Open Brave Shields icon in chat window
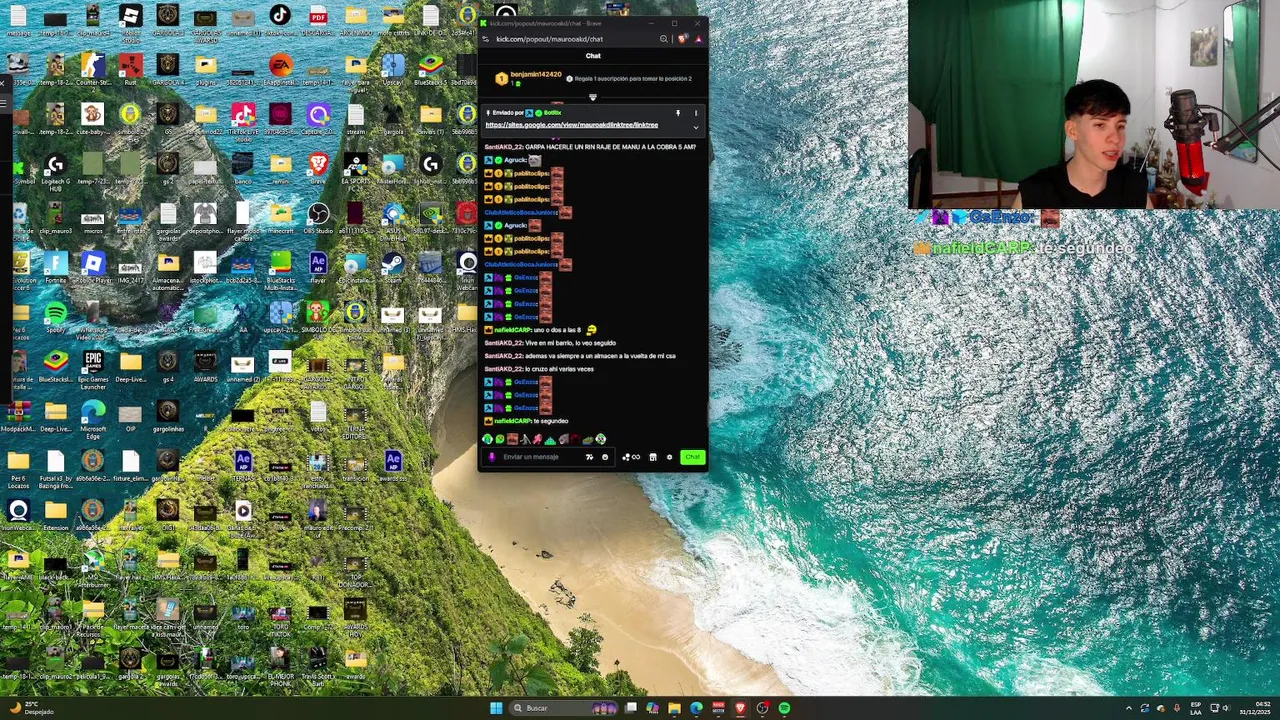 (683, 39)
